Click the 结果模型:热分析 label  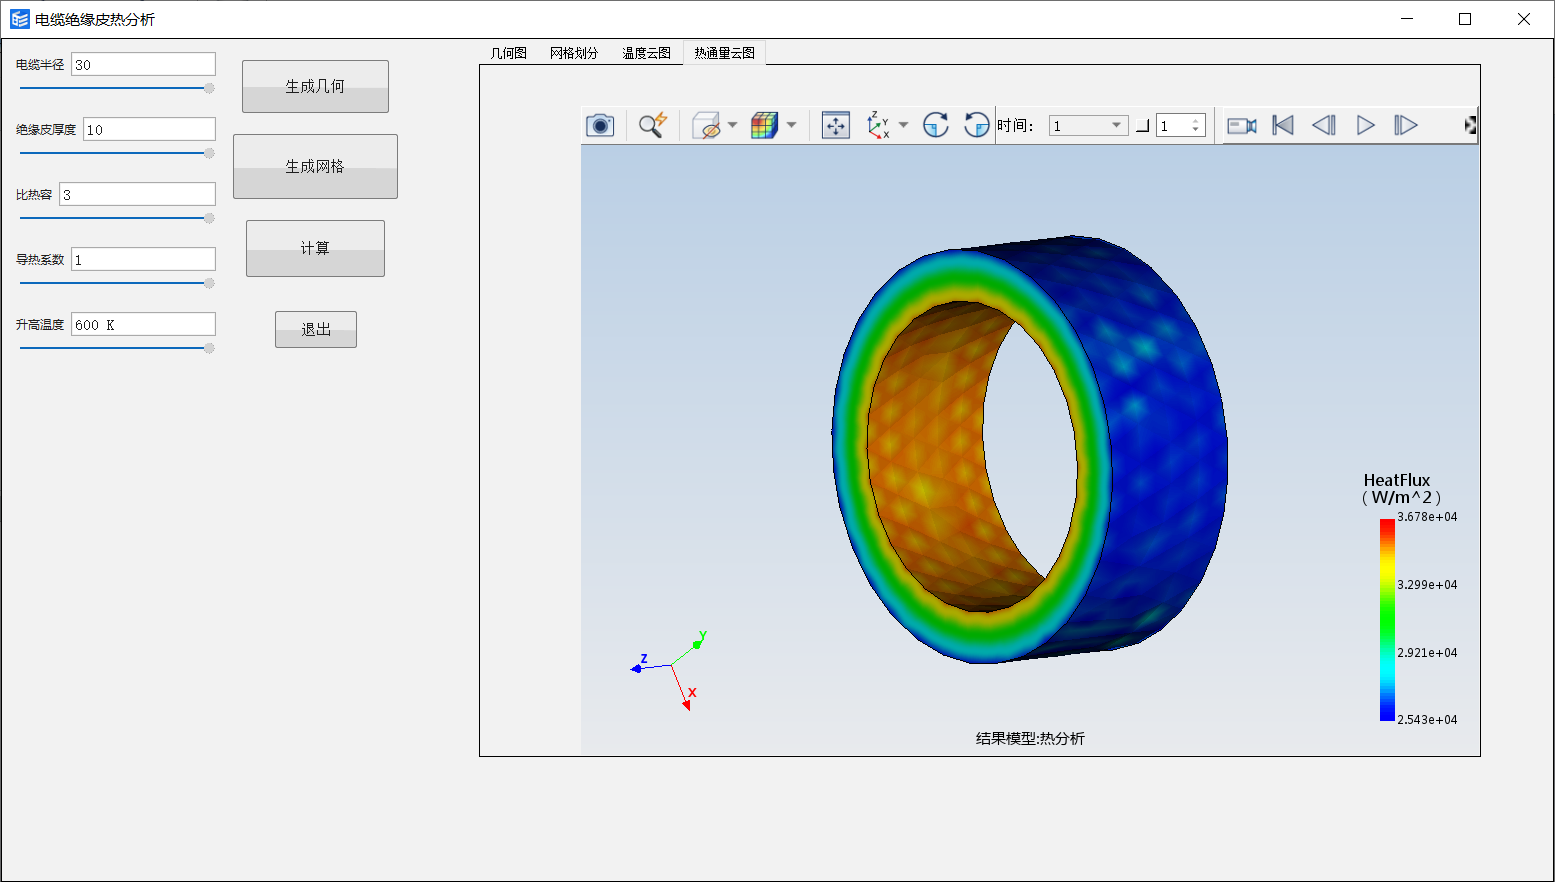[1030, 738]
